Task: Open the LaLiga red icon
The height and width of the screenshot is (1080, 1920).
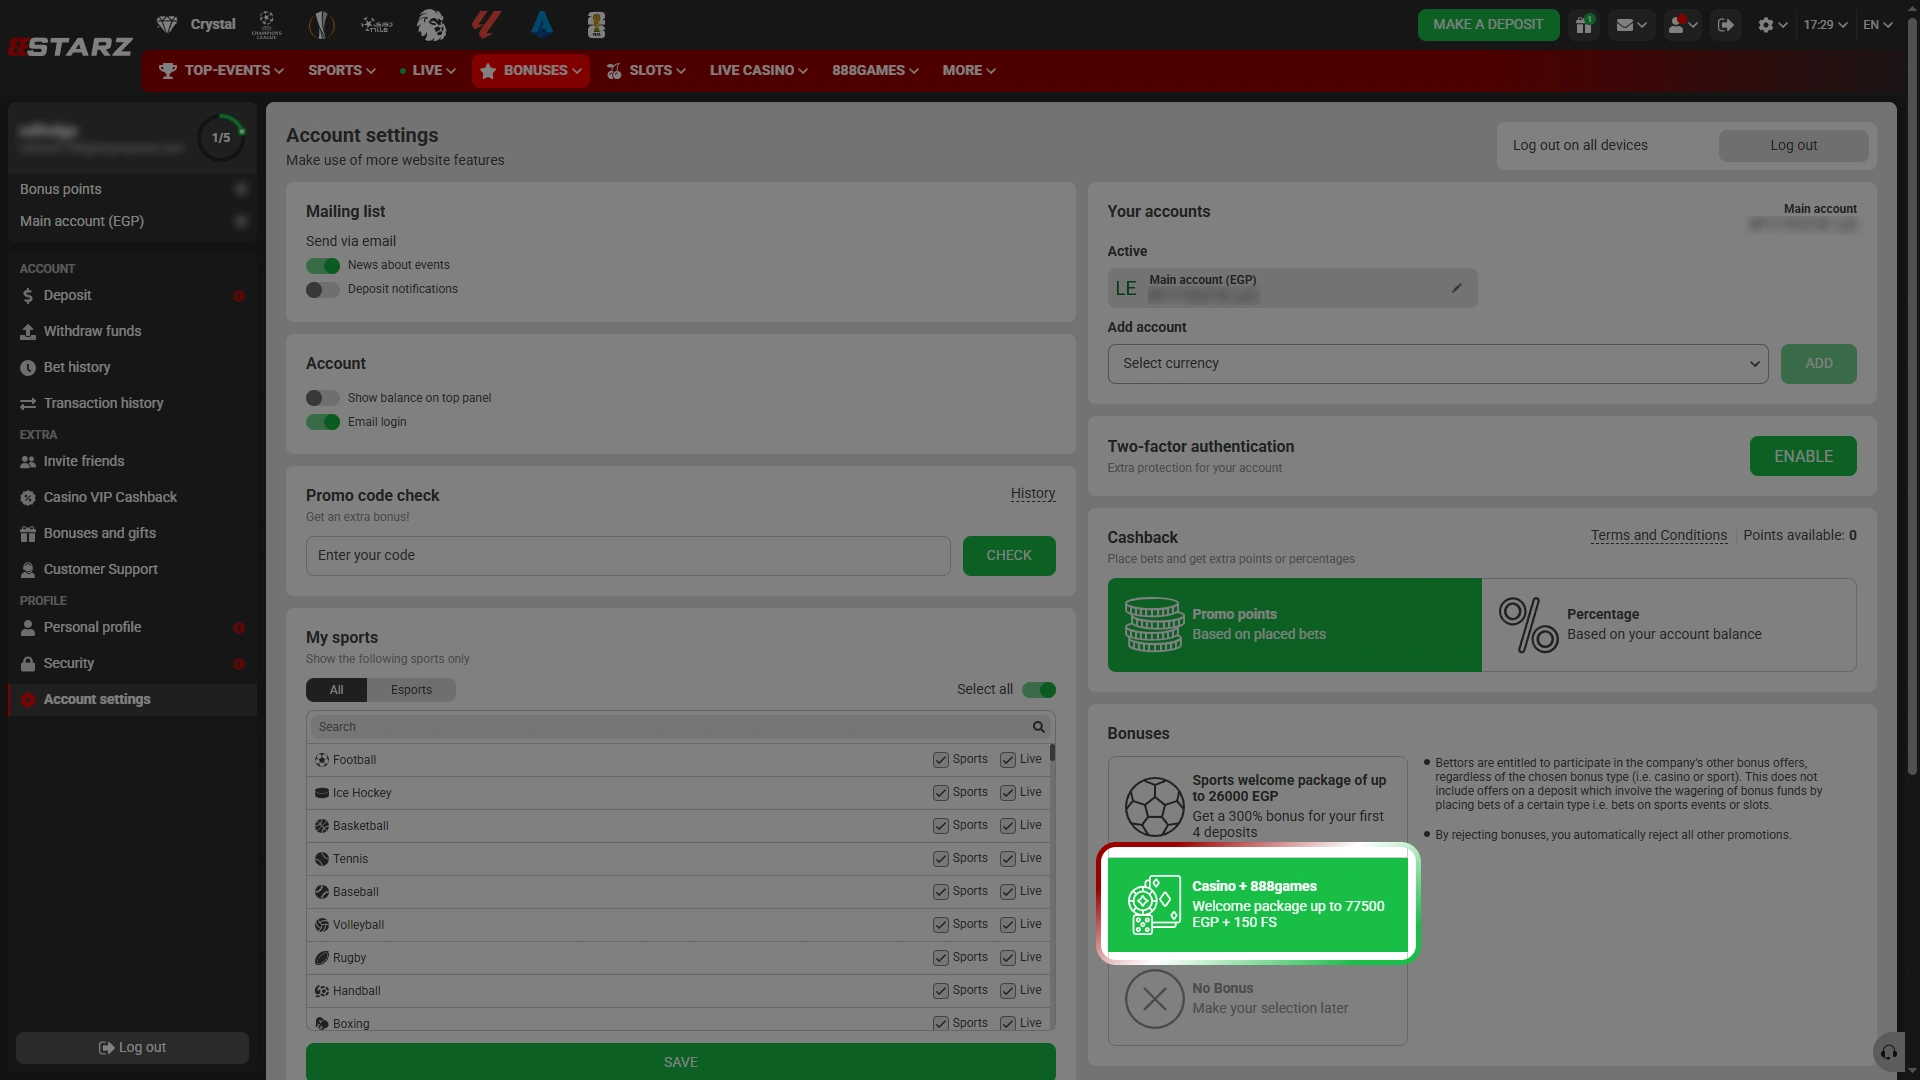Action: [x=486, y=24]
